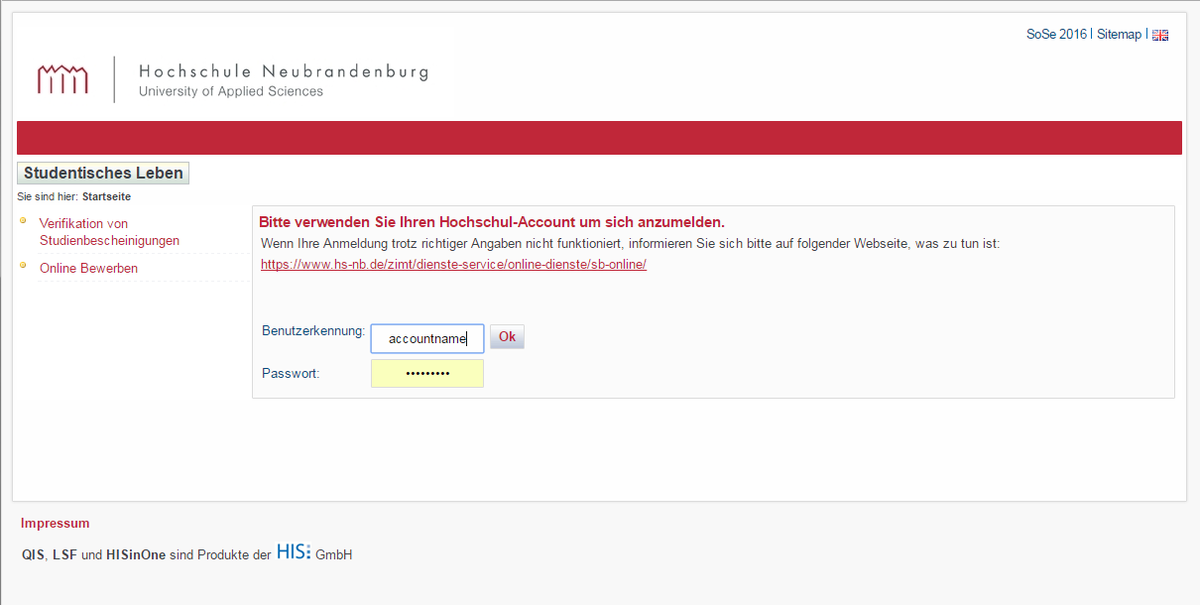This screenshot has width=1200, height=605.
Task: Click the red heading about Hochschul-Account login
Action: tap(492, 222)
